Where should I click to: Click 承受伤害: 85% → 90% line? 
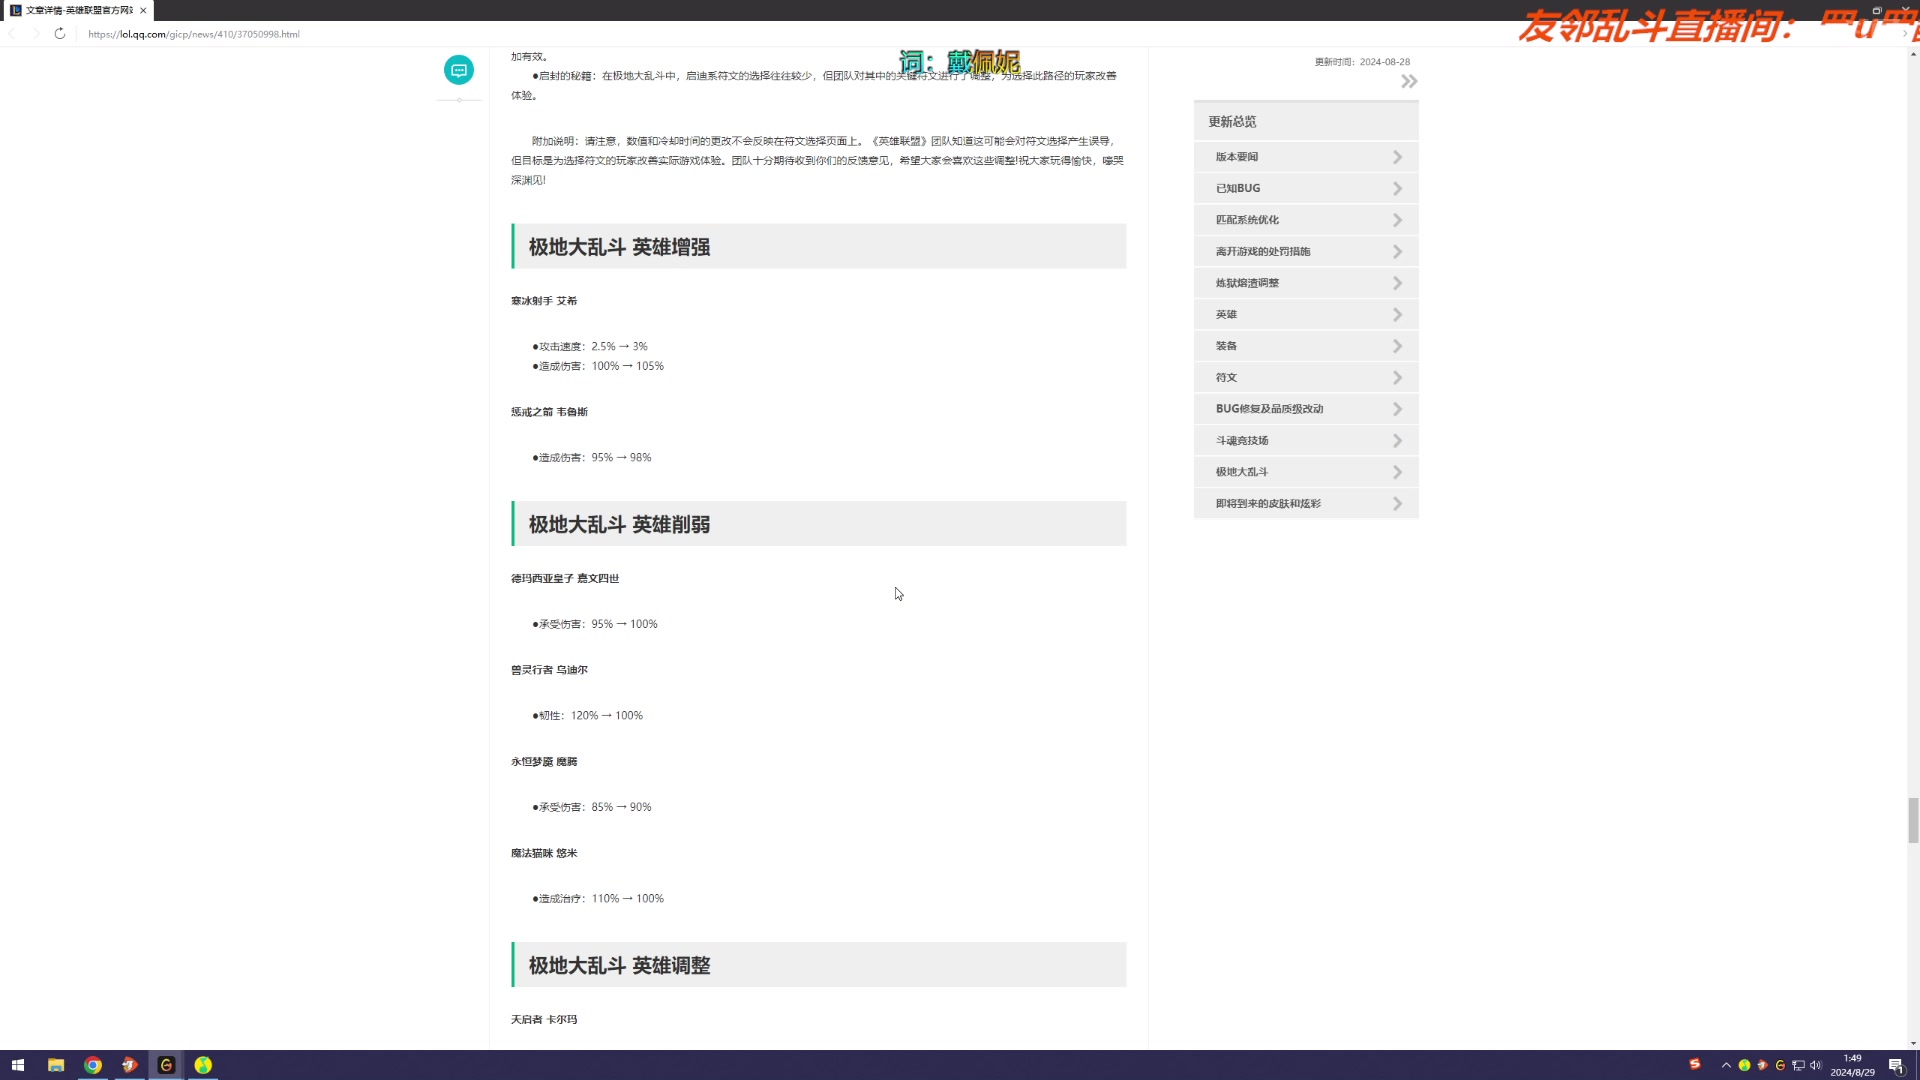click(x=592, y=807)
